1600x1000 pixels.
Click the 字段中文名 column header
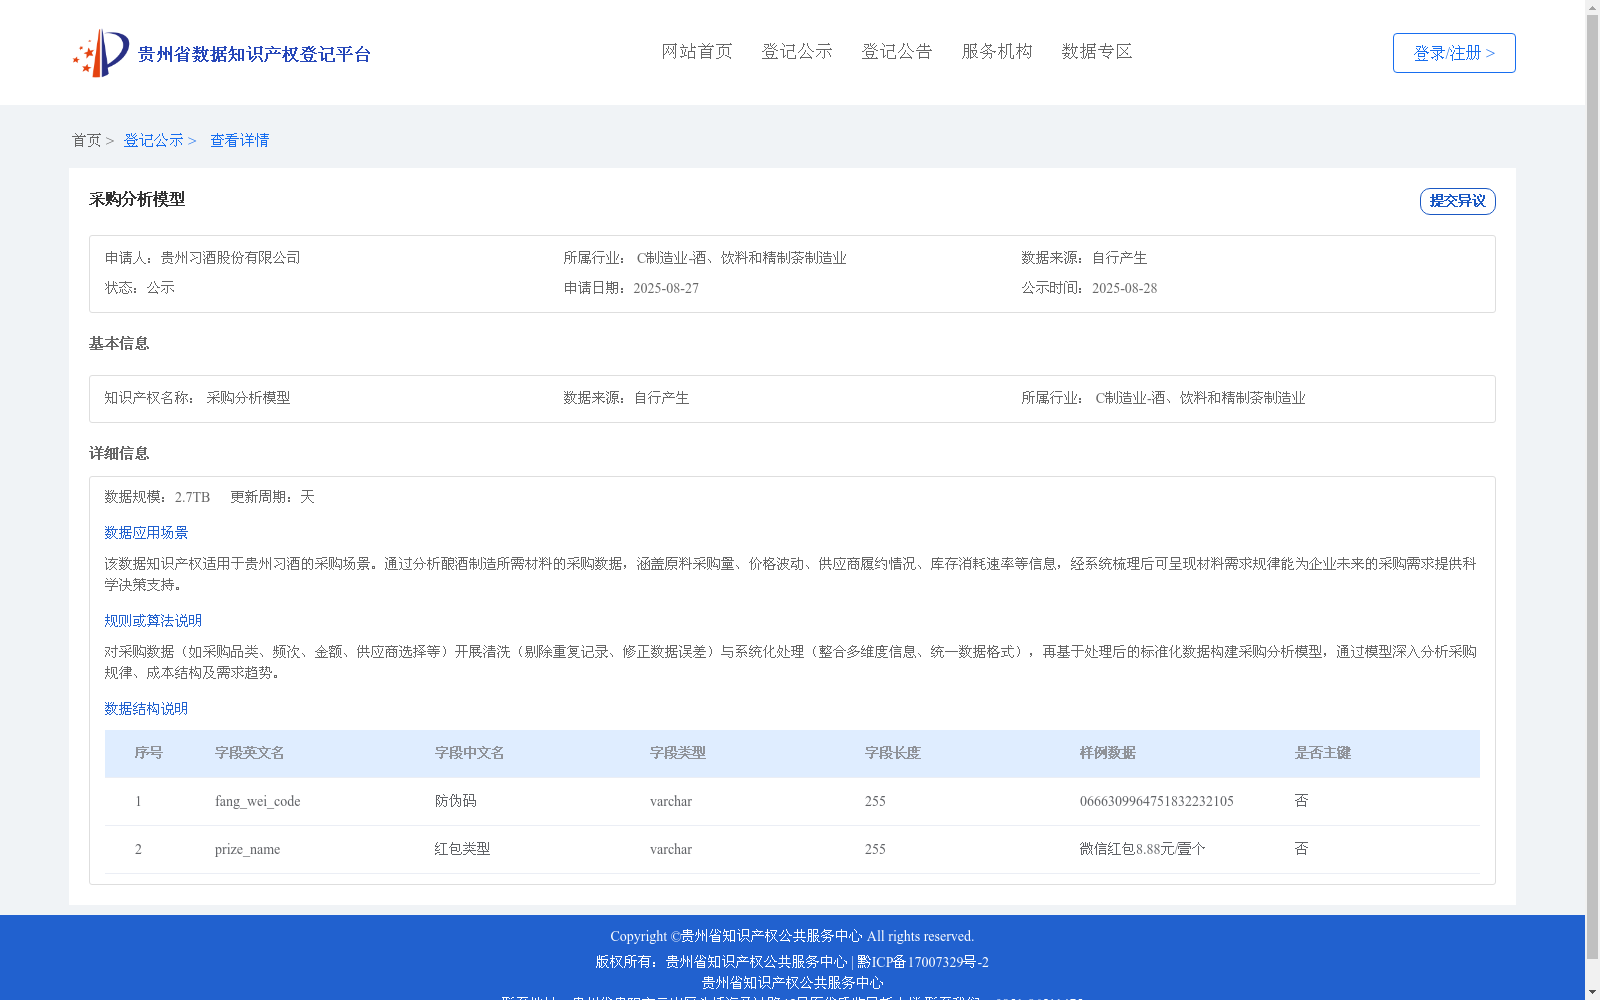click(470, 753)
